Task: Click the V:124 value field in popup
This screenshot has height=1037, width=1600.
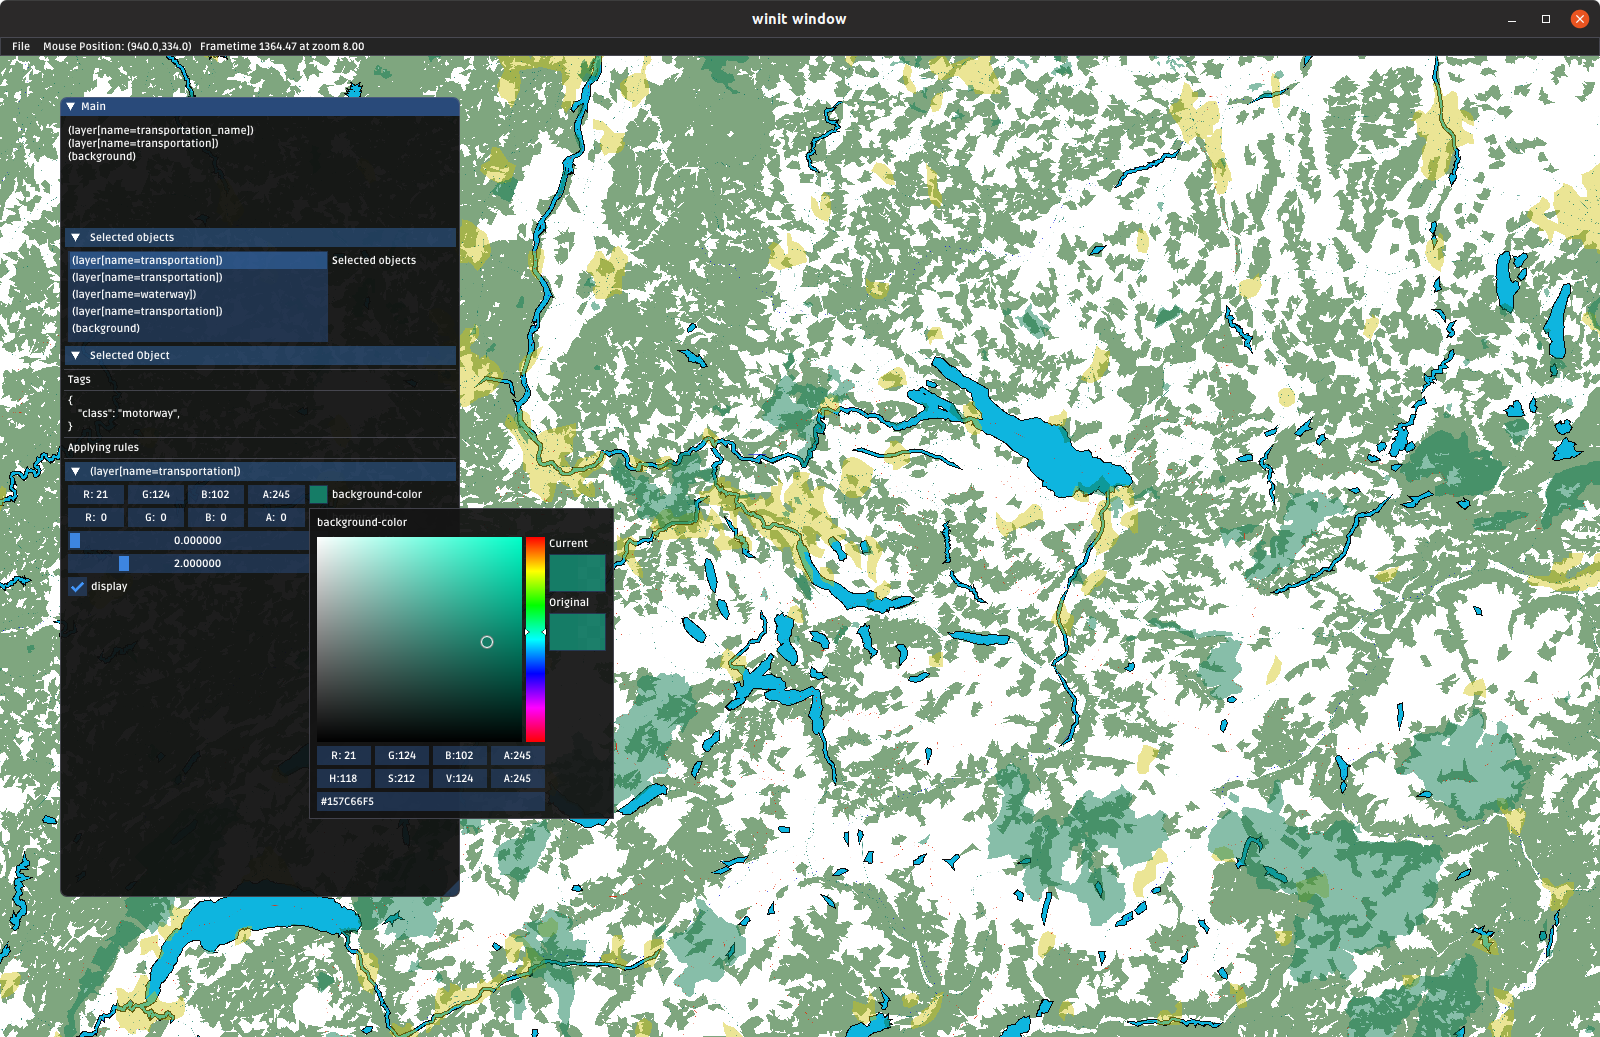Action: pyautogui.click(x=459, y=778)
